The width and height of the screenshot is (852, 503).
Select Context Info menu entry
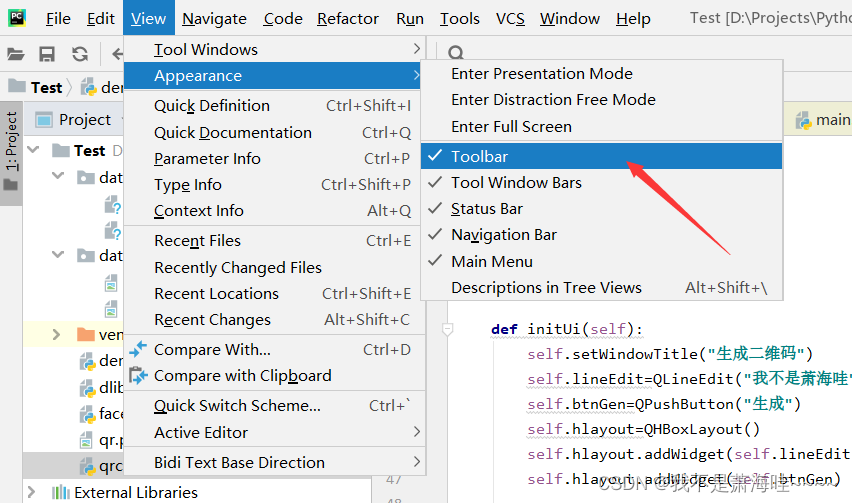click(x=274, y=211)
